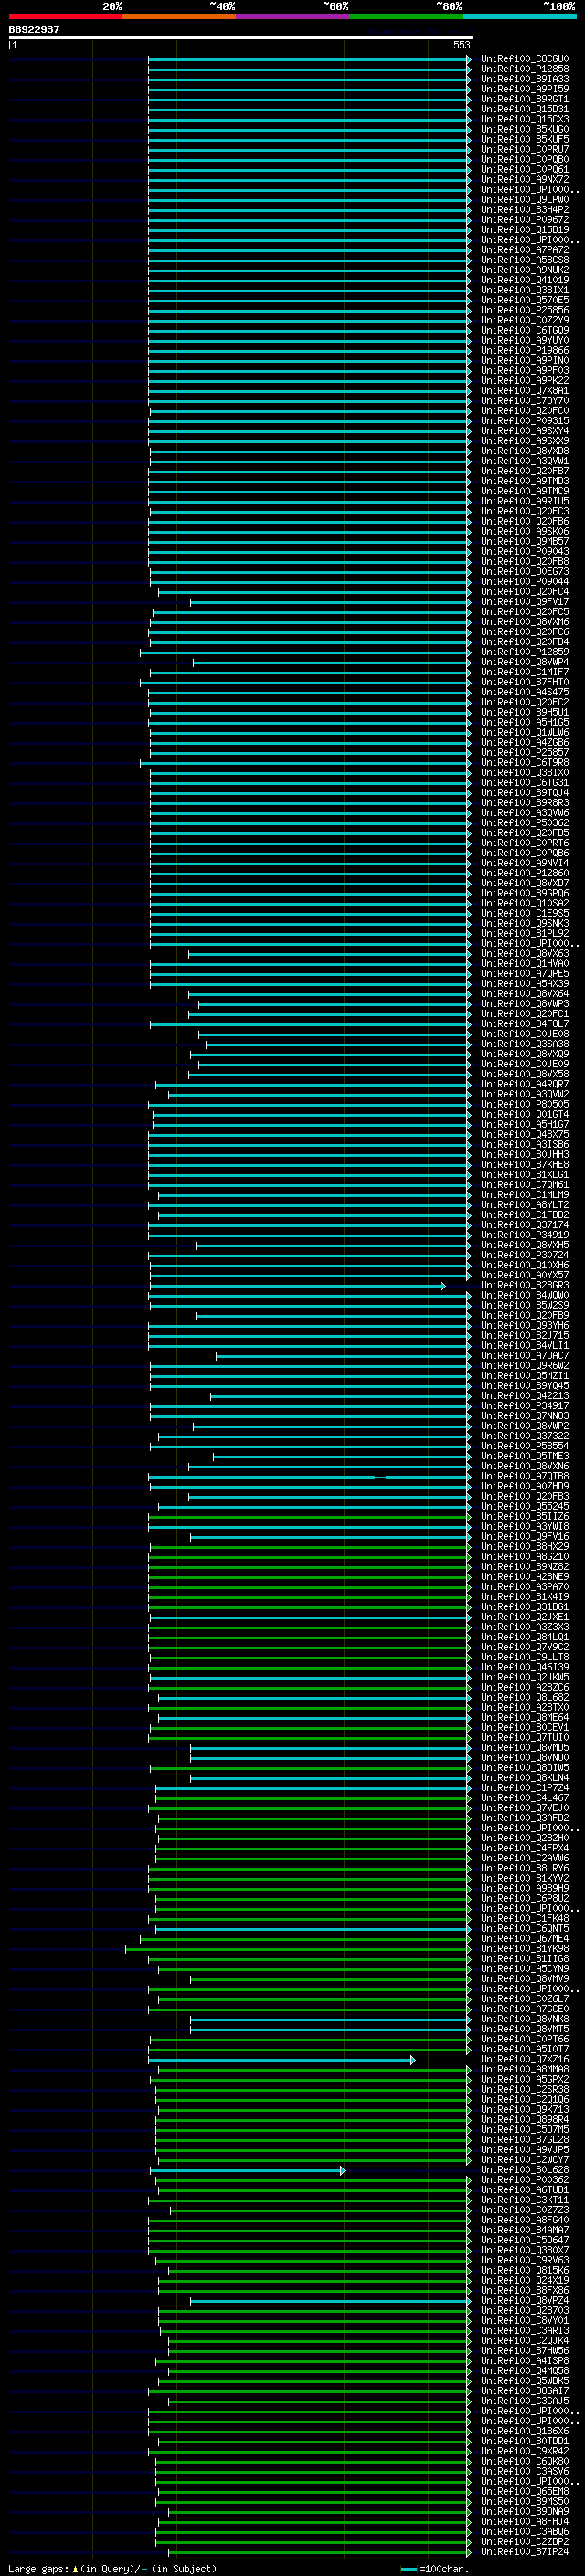
Task: Click UniRef100_A2BNE9 entry
Action: [524, 1577]
